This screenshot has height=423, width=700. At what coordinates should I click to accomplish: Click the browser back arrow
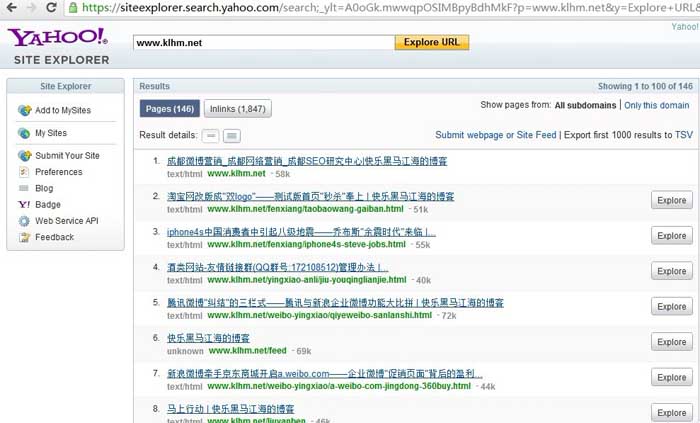click(x=11, y=8)
